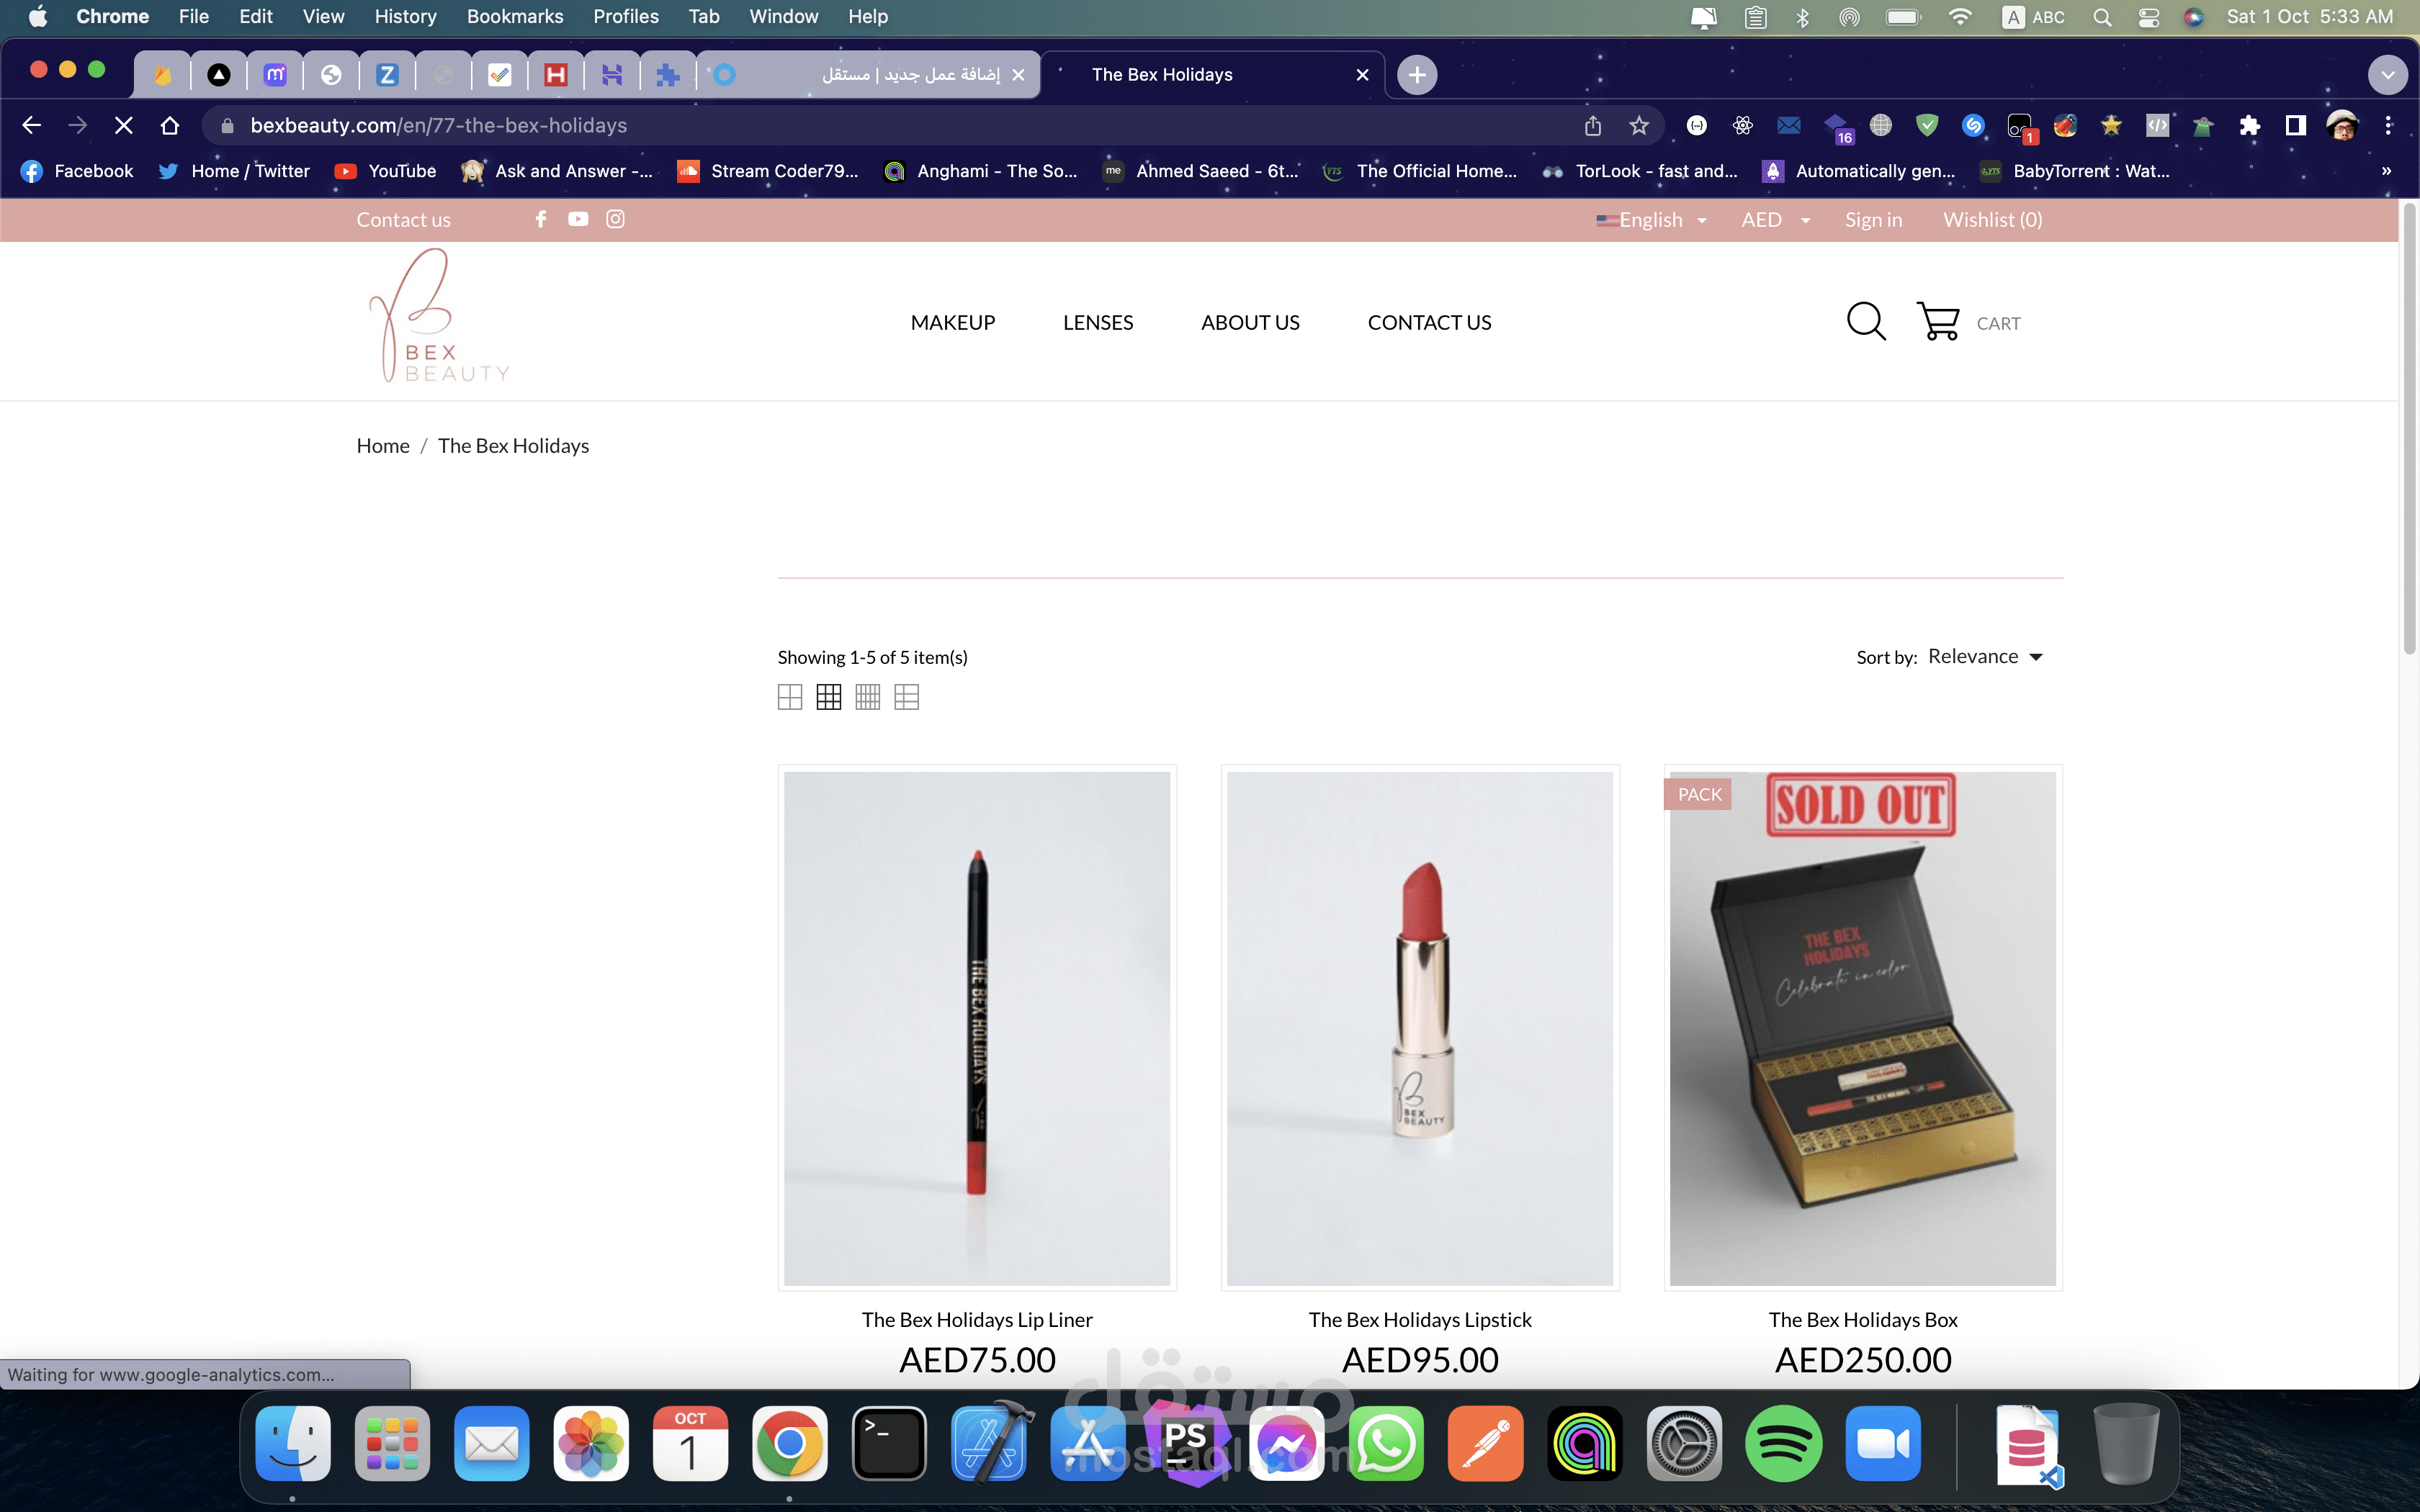
Task: Switch to list layout view
Action: click(x=906, y=697)
